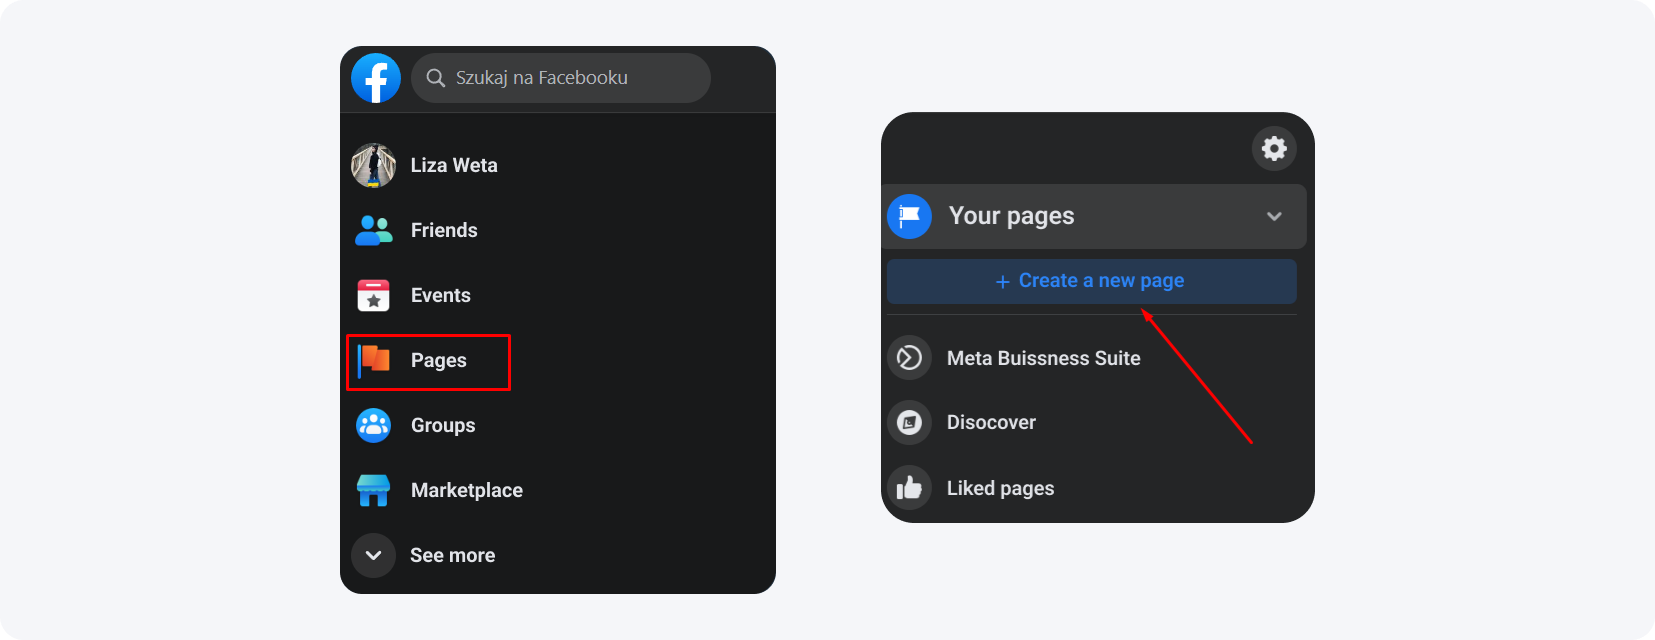Open Meta Buissness Suite menu item

tap(1043, 358)
